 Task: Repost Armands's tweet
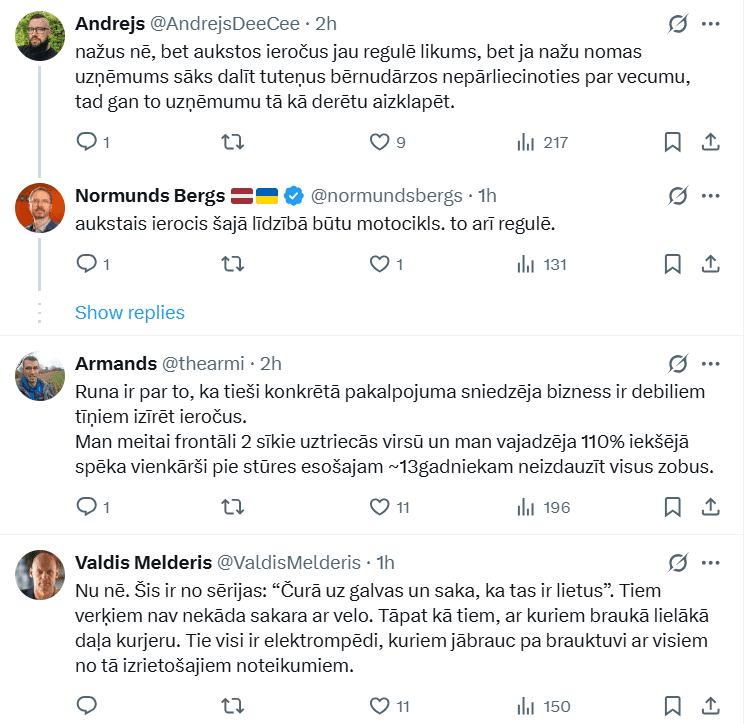[232, 507]
